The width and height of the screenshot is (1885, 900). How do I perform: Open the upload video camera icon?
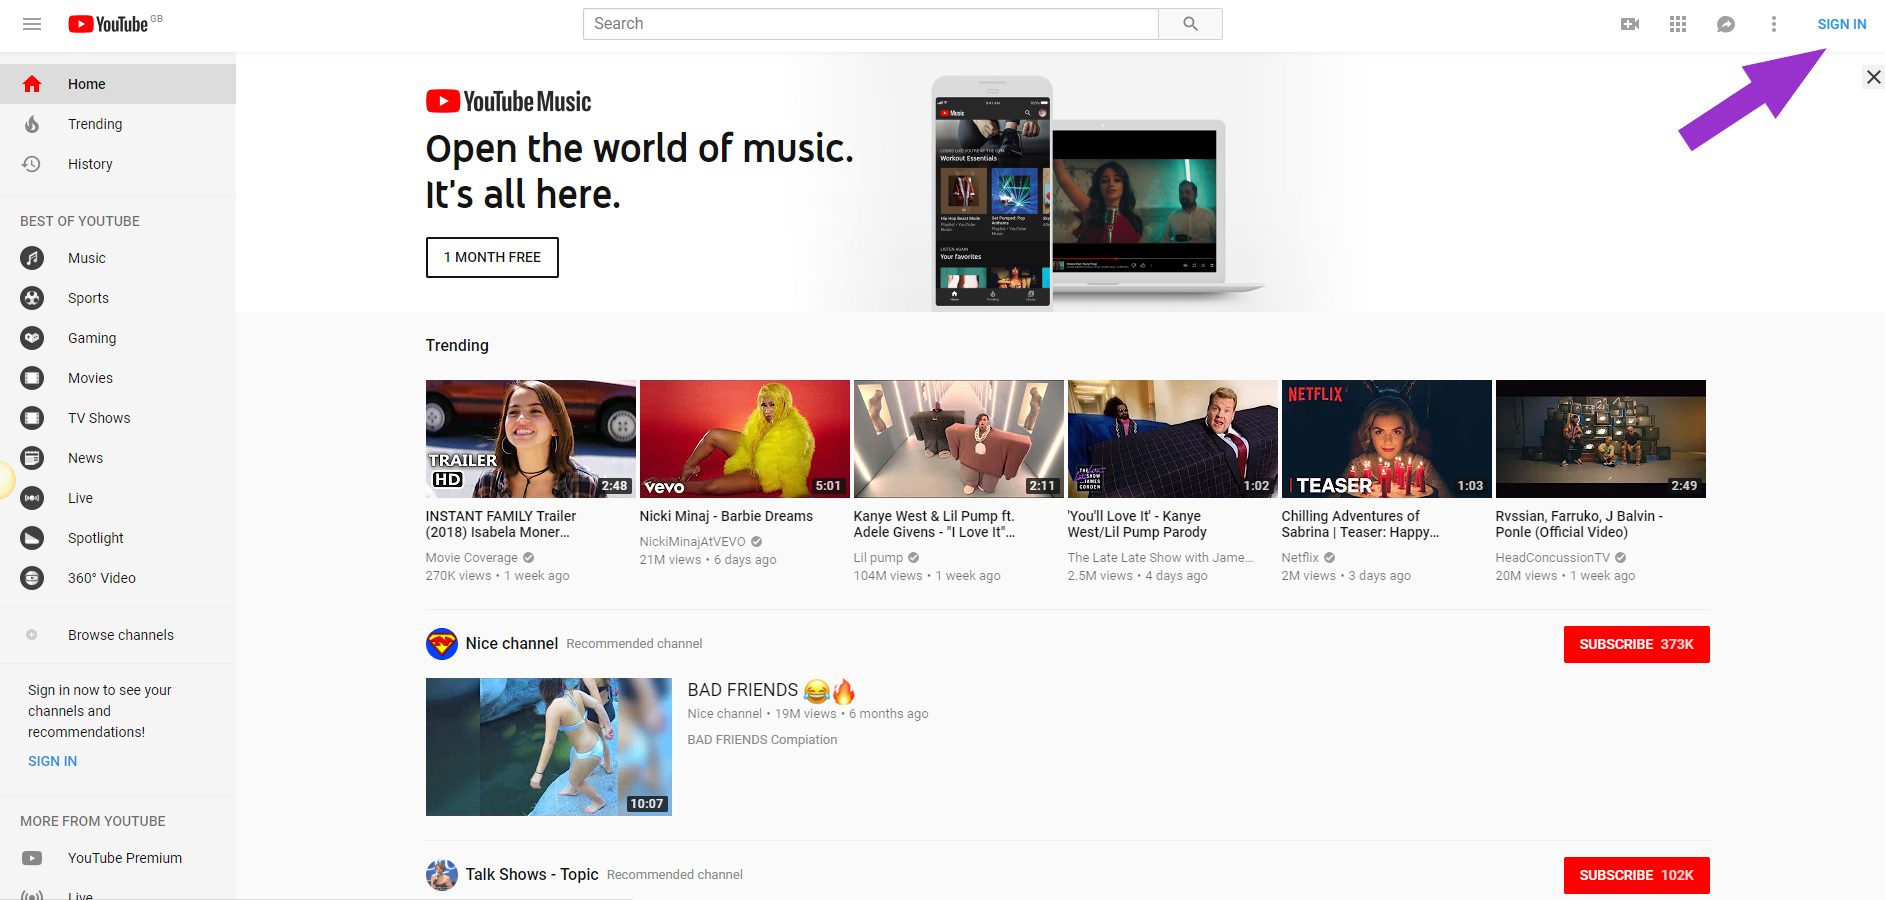pos(1630,24)
